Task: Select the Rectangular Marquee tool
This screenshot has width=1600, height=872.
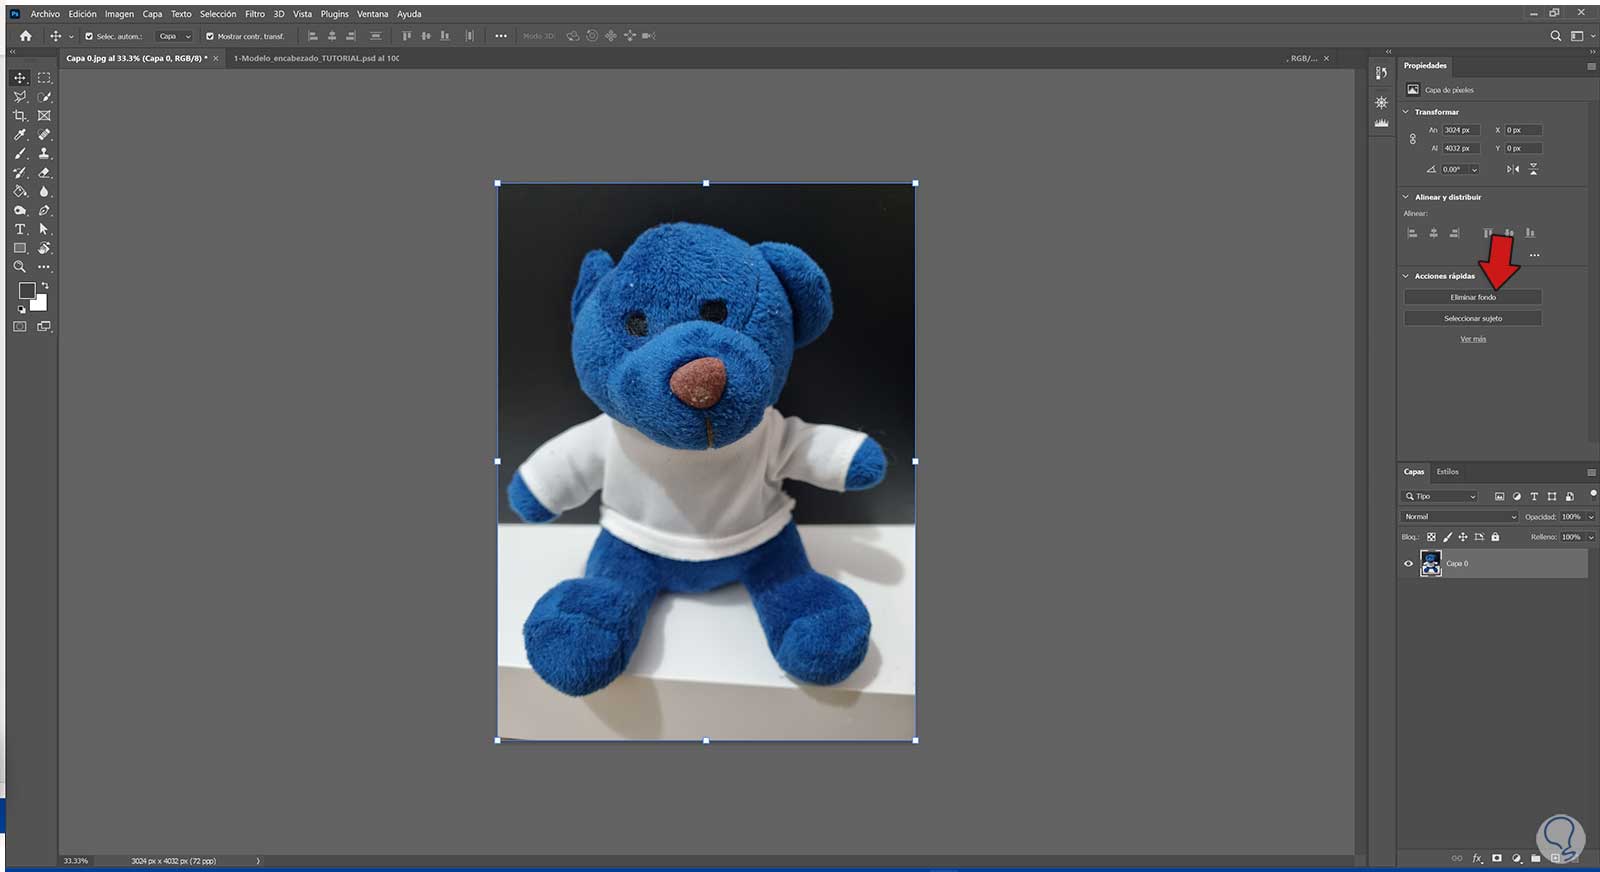Action: tap(44, 78)
